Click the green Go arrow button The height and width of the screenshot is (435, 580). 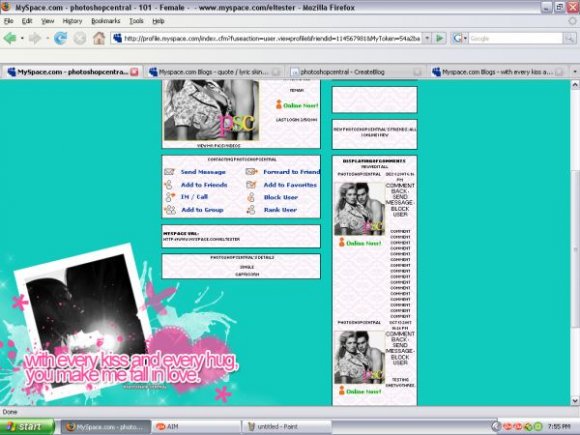tap(439, 38)
